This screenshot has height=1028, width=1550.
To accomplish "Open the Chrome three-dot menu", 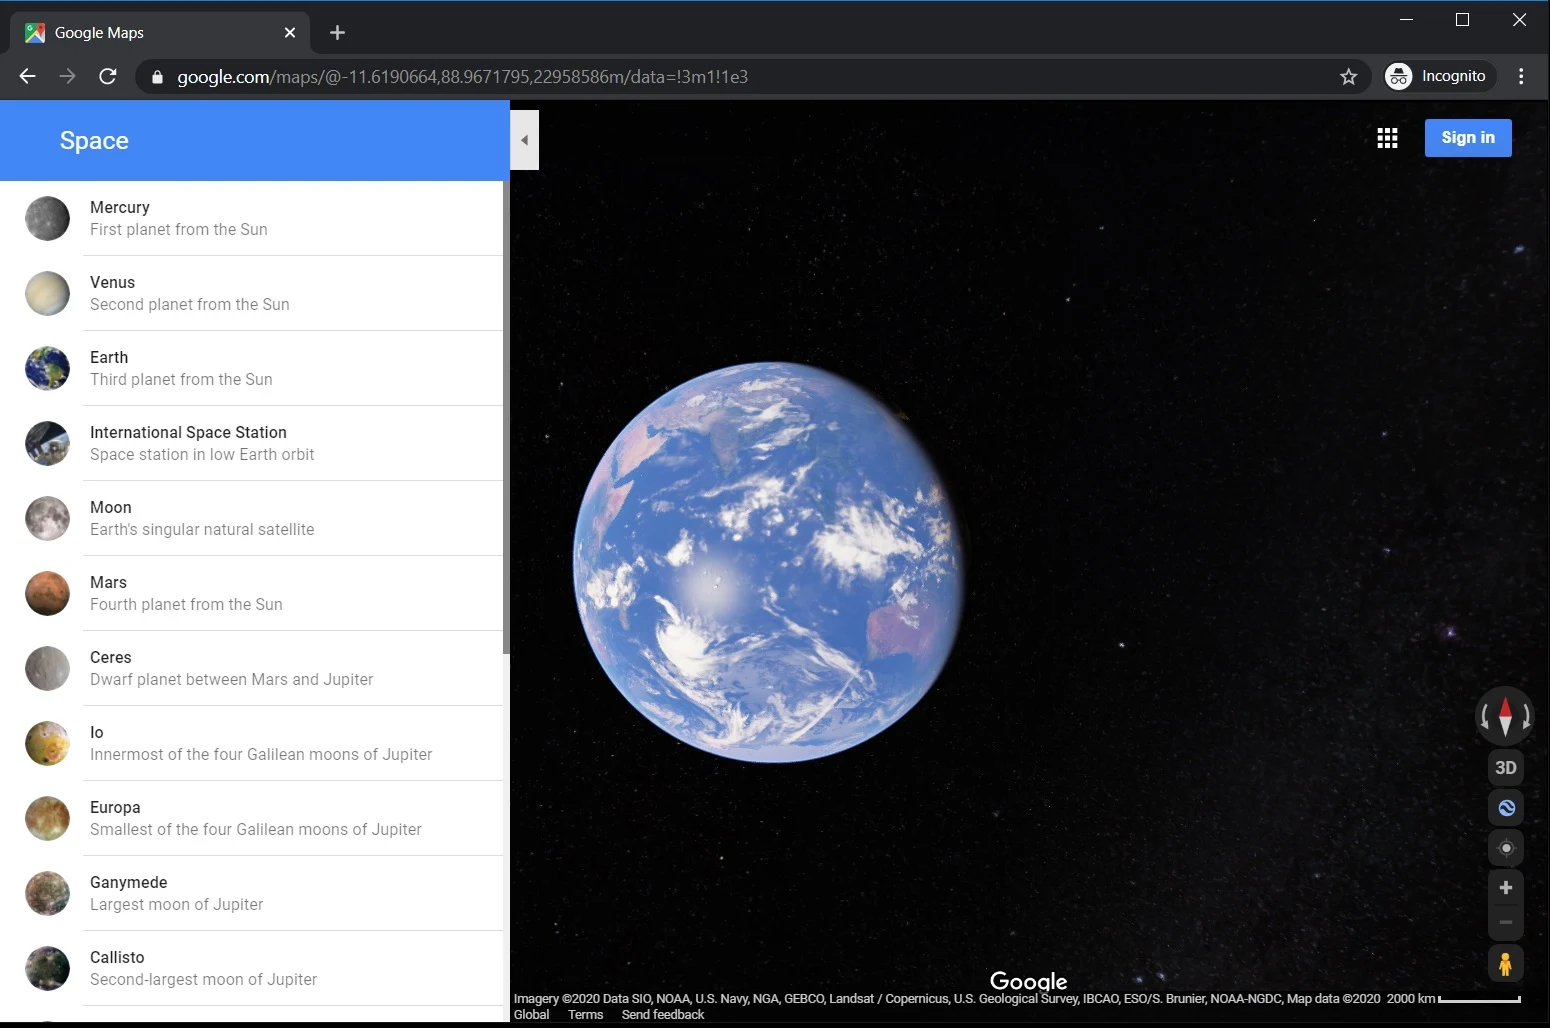I will coord(1521,76).
